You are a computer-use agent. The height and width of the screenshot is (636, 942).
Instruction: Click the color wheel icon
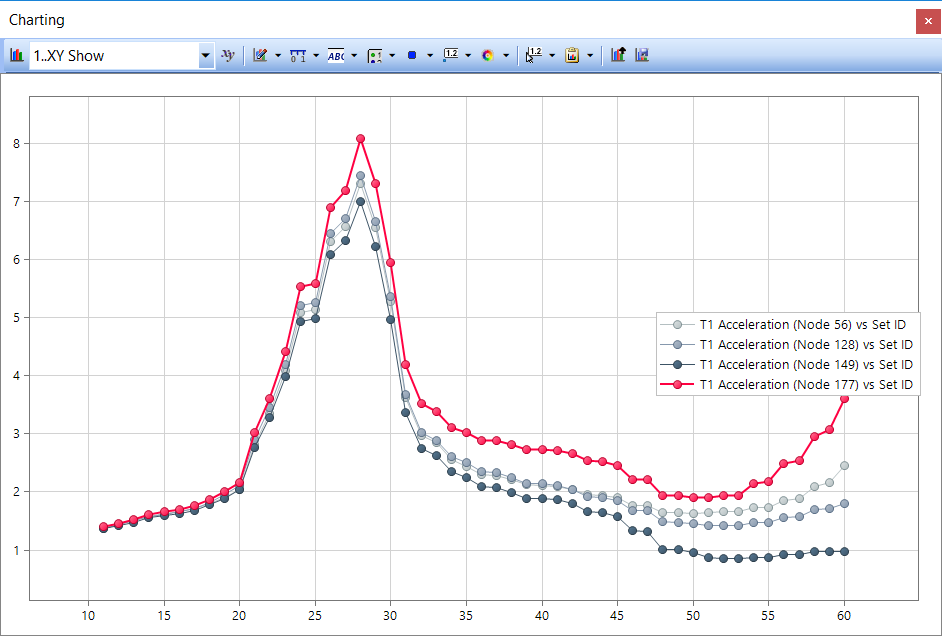coord(488,55)
